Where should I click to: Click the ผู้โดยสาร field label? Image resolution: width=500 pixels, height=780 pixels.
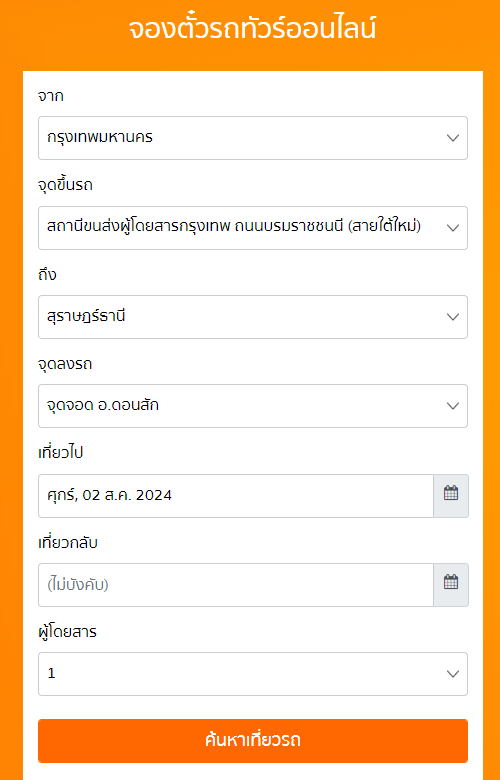click(67, 632)
